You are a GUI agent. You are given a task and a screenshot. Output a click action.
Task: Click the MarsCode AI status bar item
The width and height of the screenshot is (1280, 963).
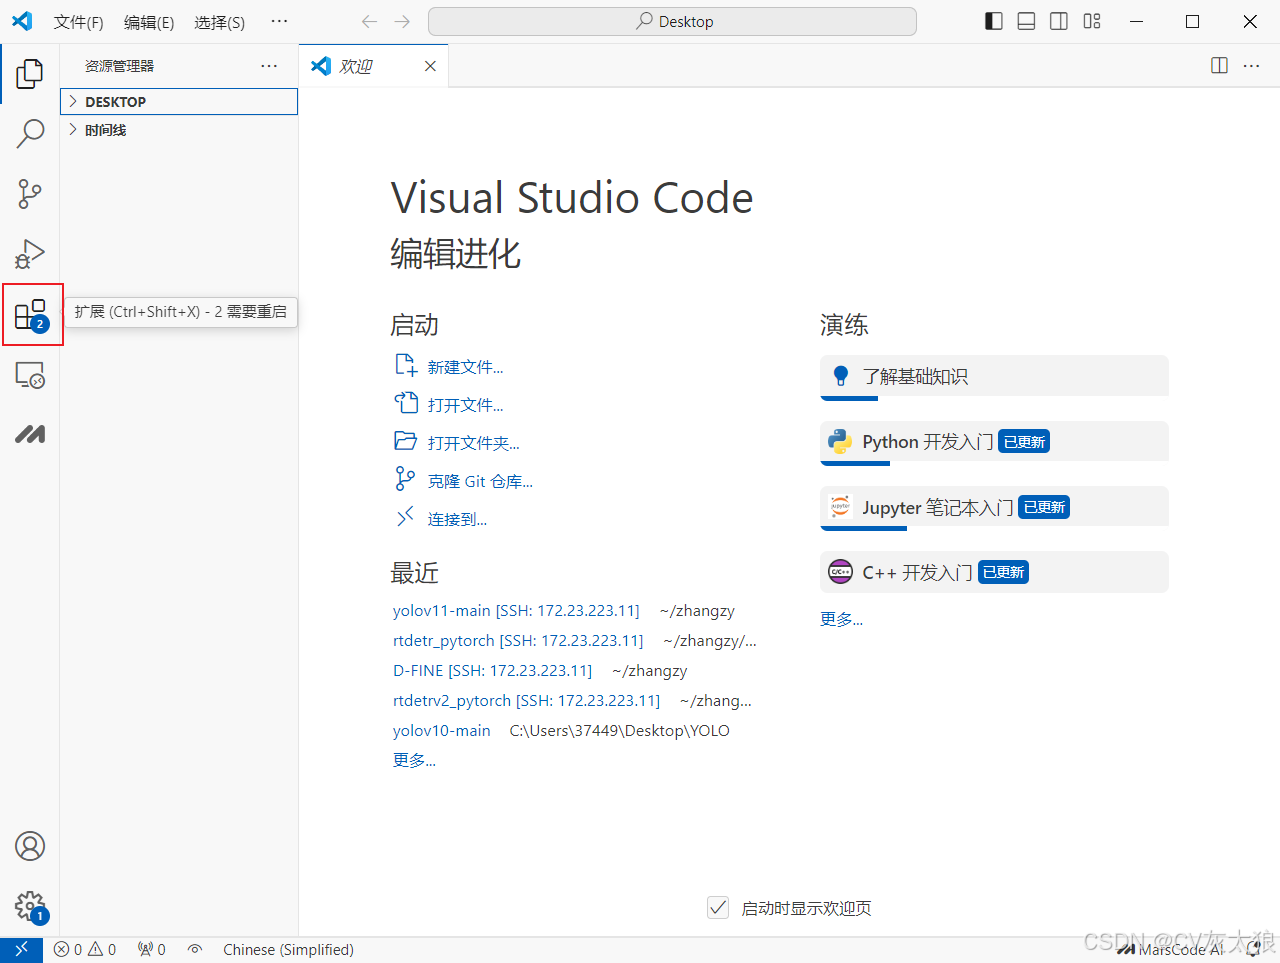1171,950
